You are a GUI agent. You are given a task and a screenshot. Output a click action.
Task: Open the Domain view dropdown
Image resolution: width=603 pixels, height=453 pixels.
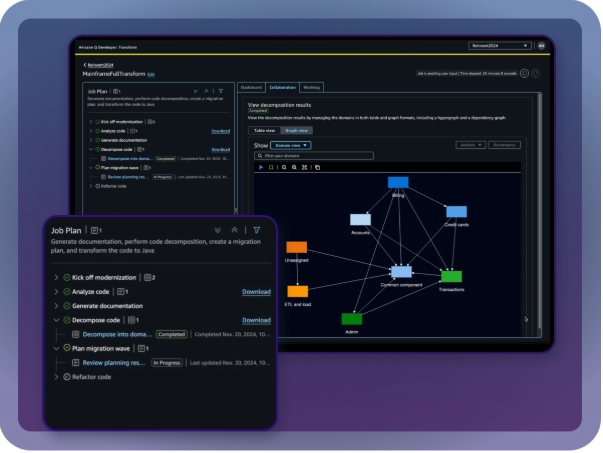(x=291, y=145)
